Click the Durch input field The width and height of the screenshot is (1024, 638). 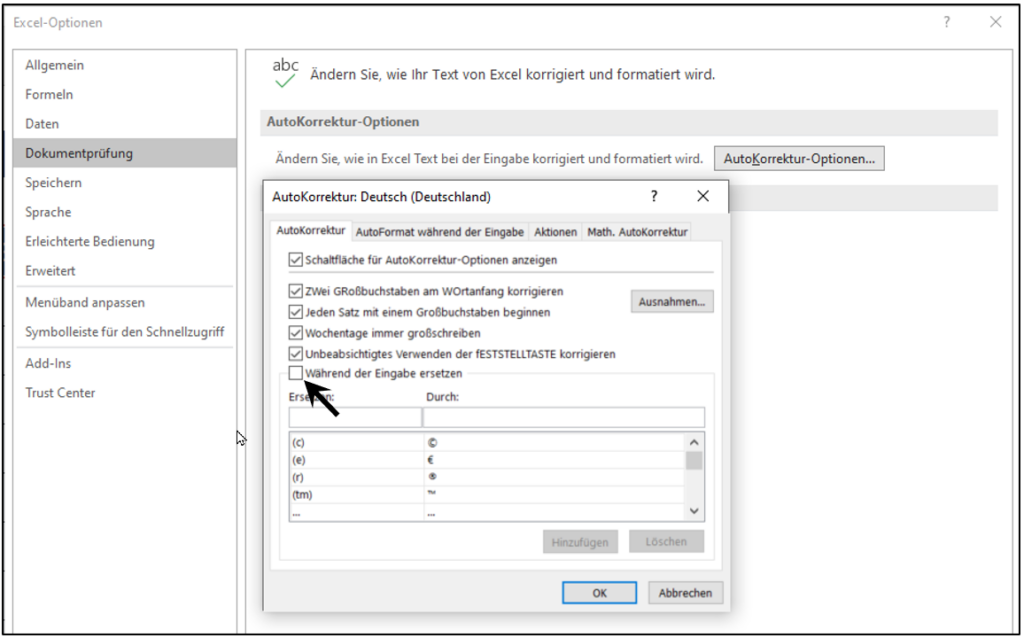pos(564,417)
